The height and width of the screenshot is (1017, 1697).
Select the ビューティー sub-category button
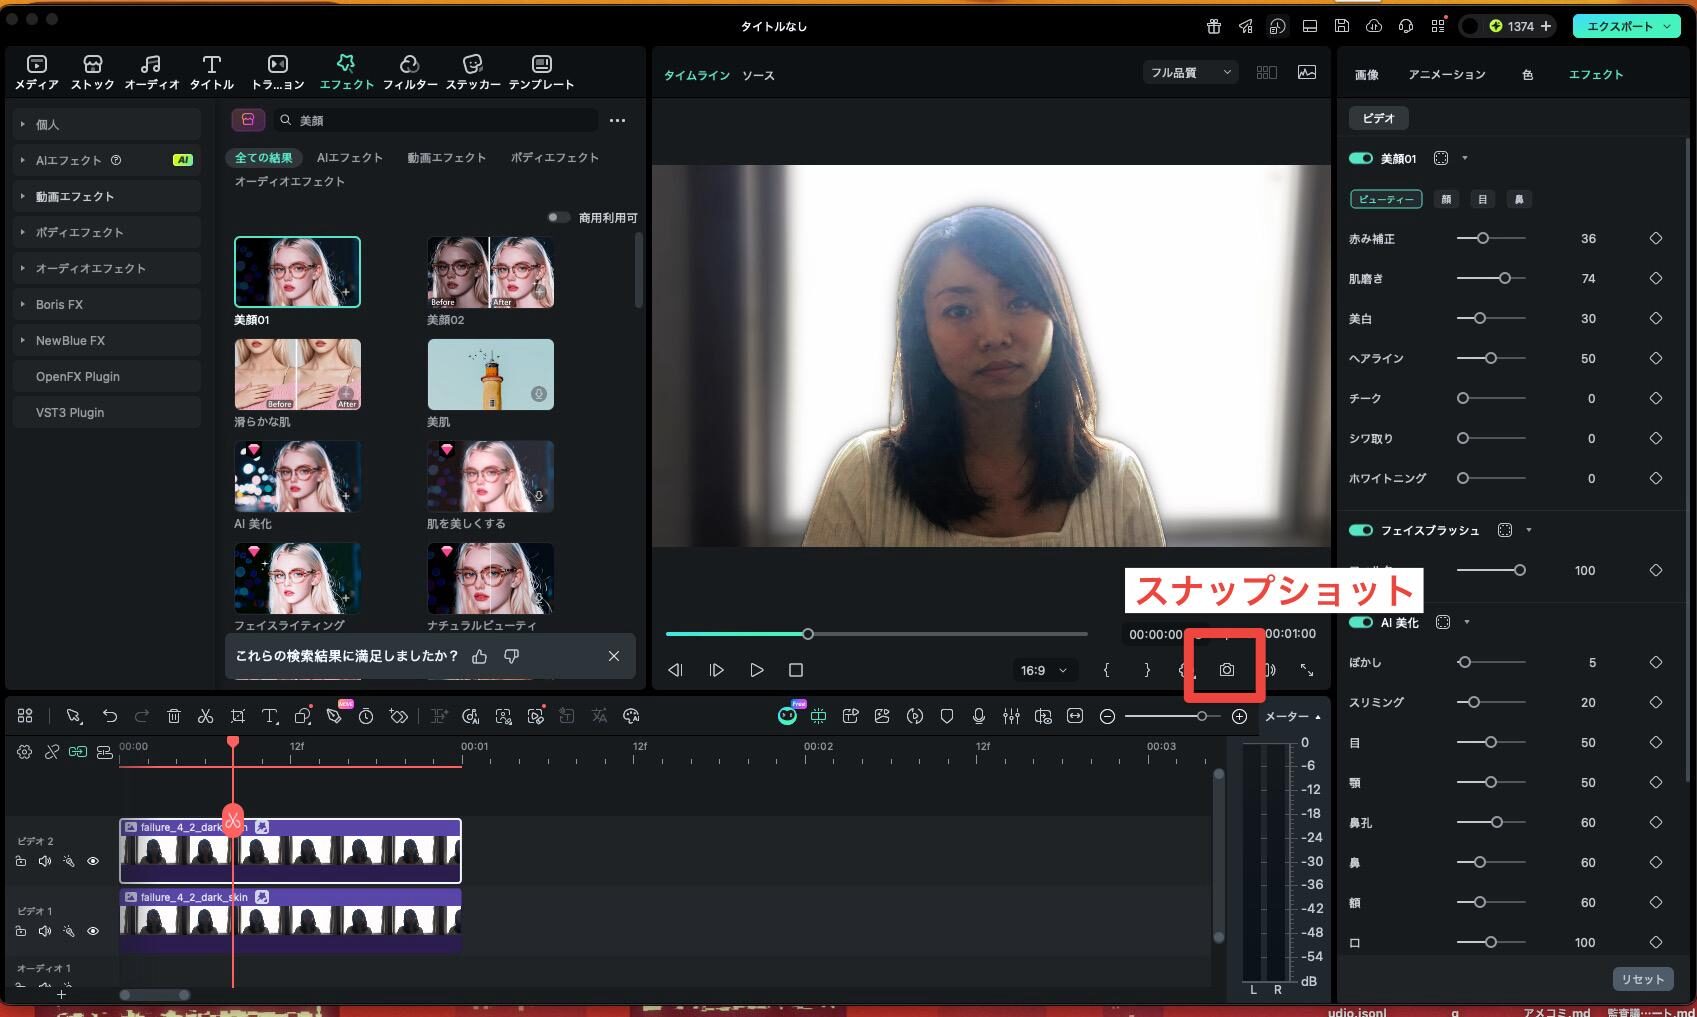(x=1386, y=199)
